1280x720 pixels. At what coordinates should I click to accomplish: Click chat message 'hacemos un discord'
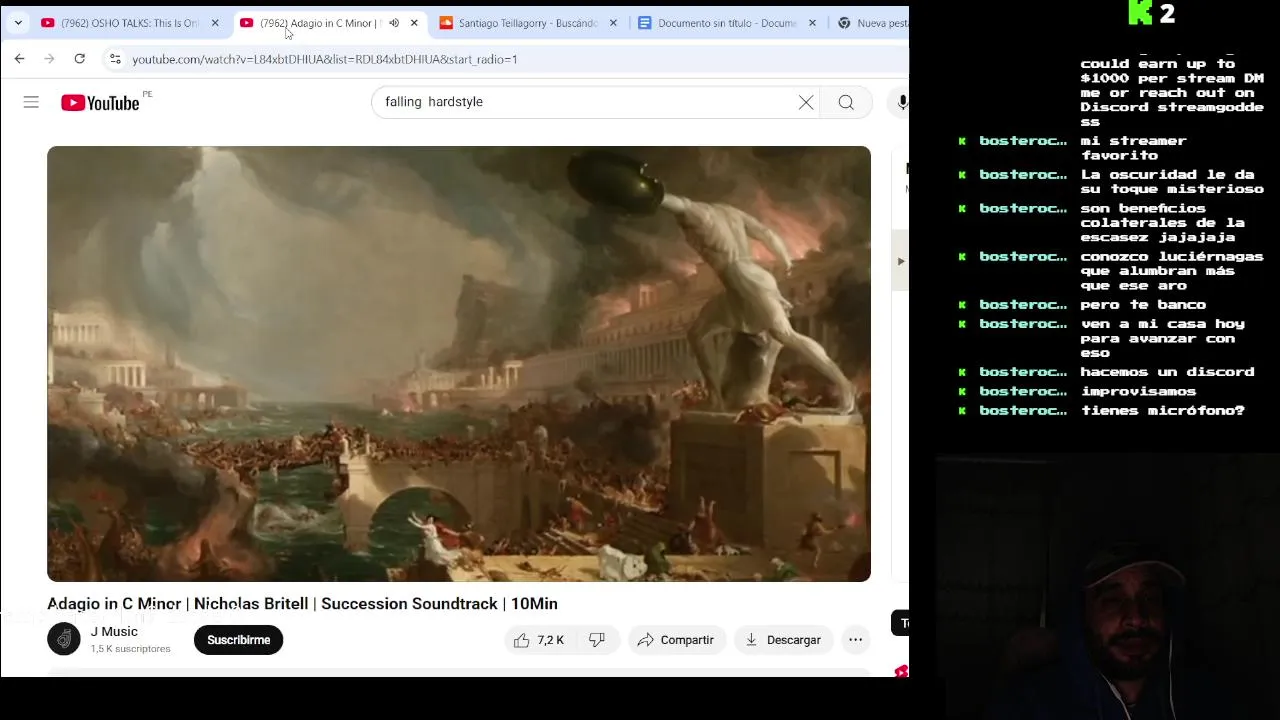click(x=1167, y=372)
